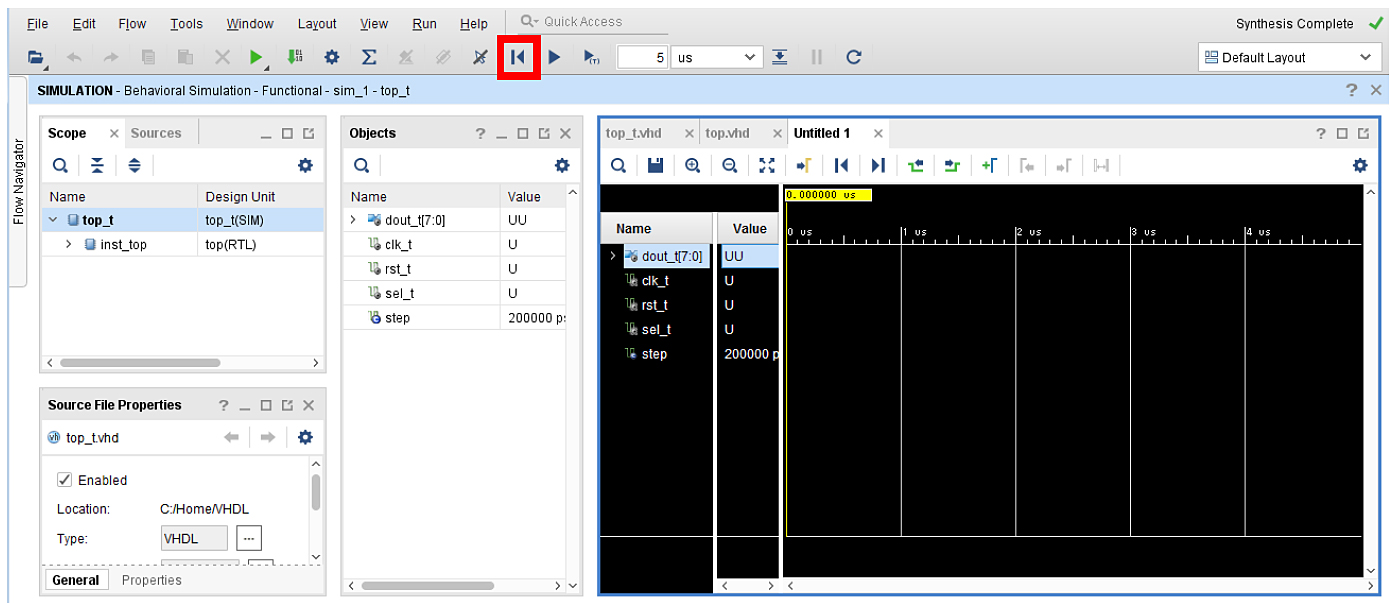1390x603 pixels.
Task: Click Run for specified time button
Action: click(592, 57)
